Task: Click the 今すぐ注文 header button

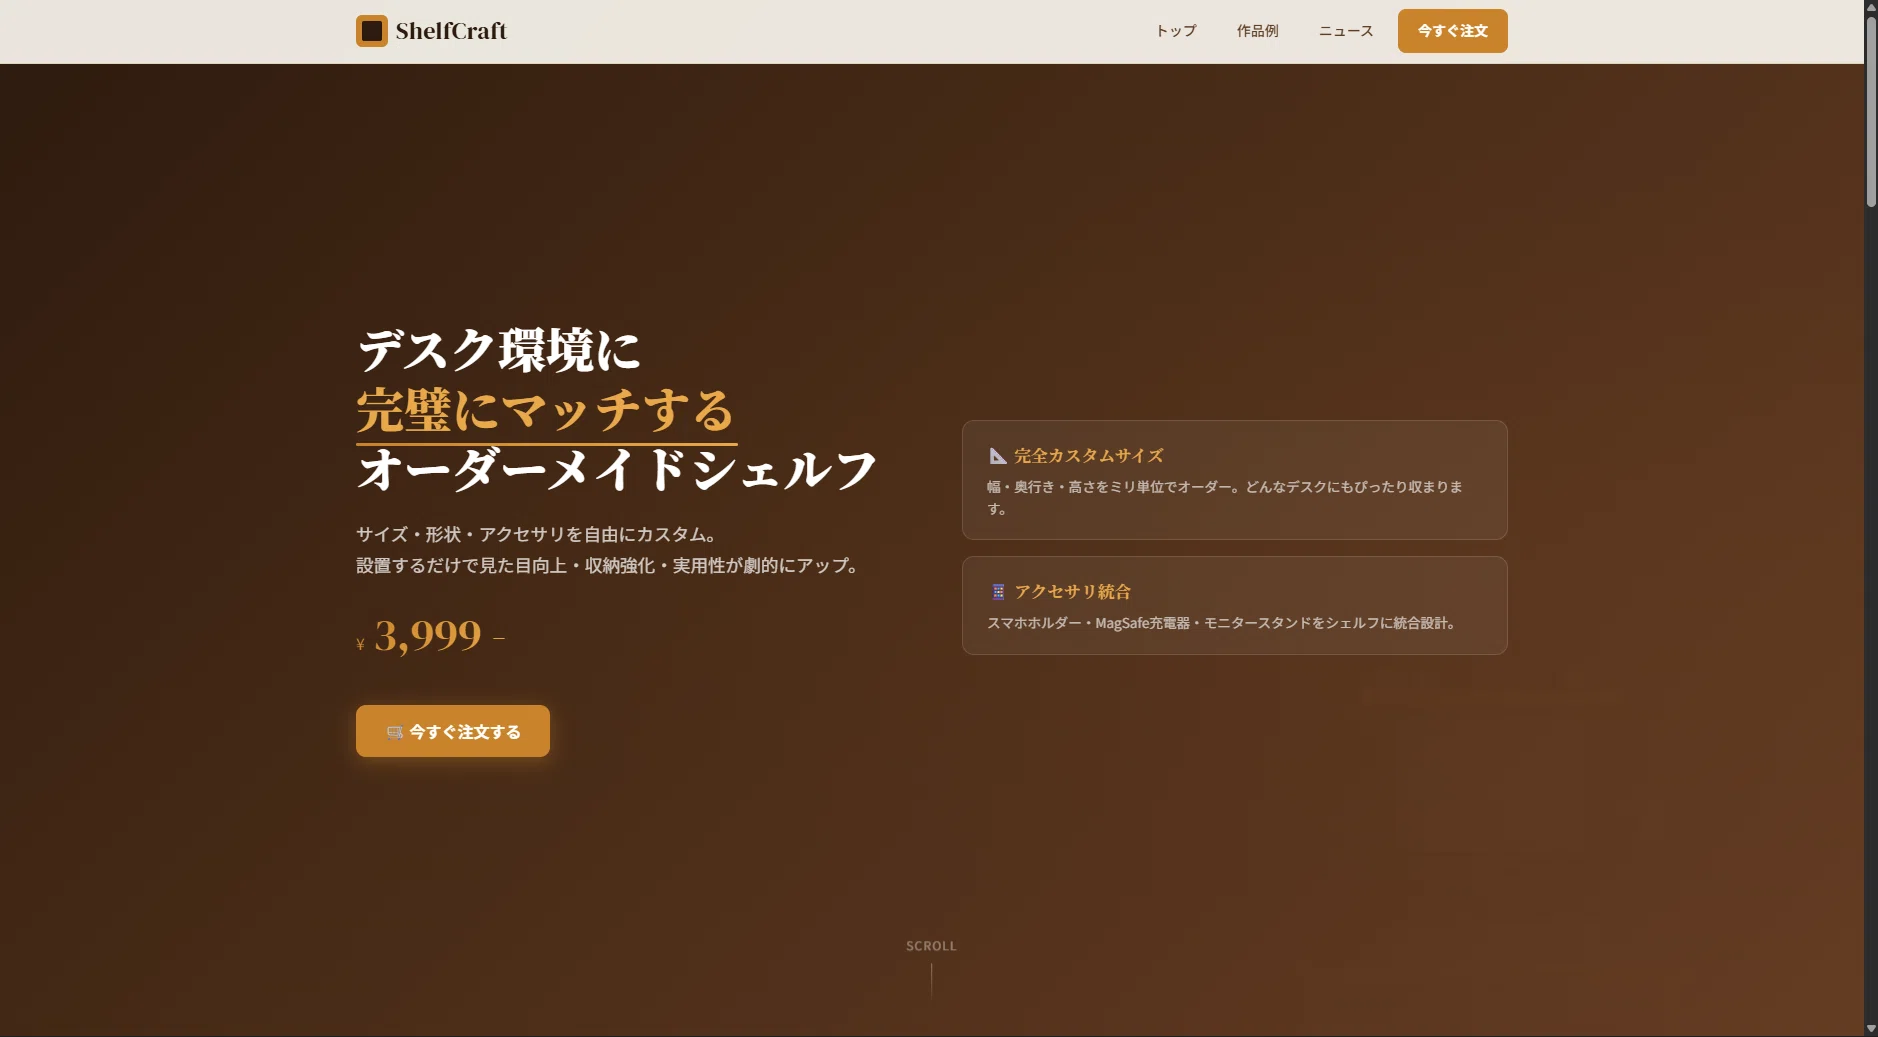Action: (1452, 31)
